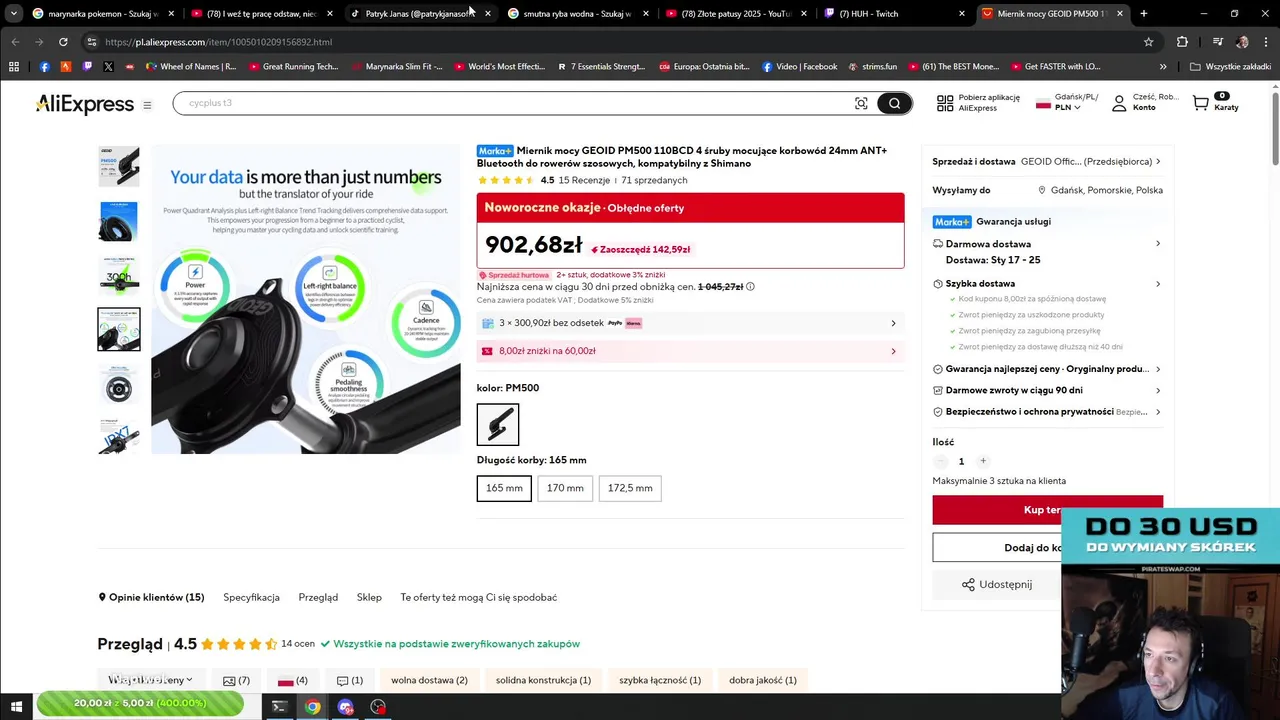Filter reviews with photos (7)

tap(236, 680)
